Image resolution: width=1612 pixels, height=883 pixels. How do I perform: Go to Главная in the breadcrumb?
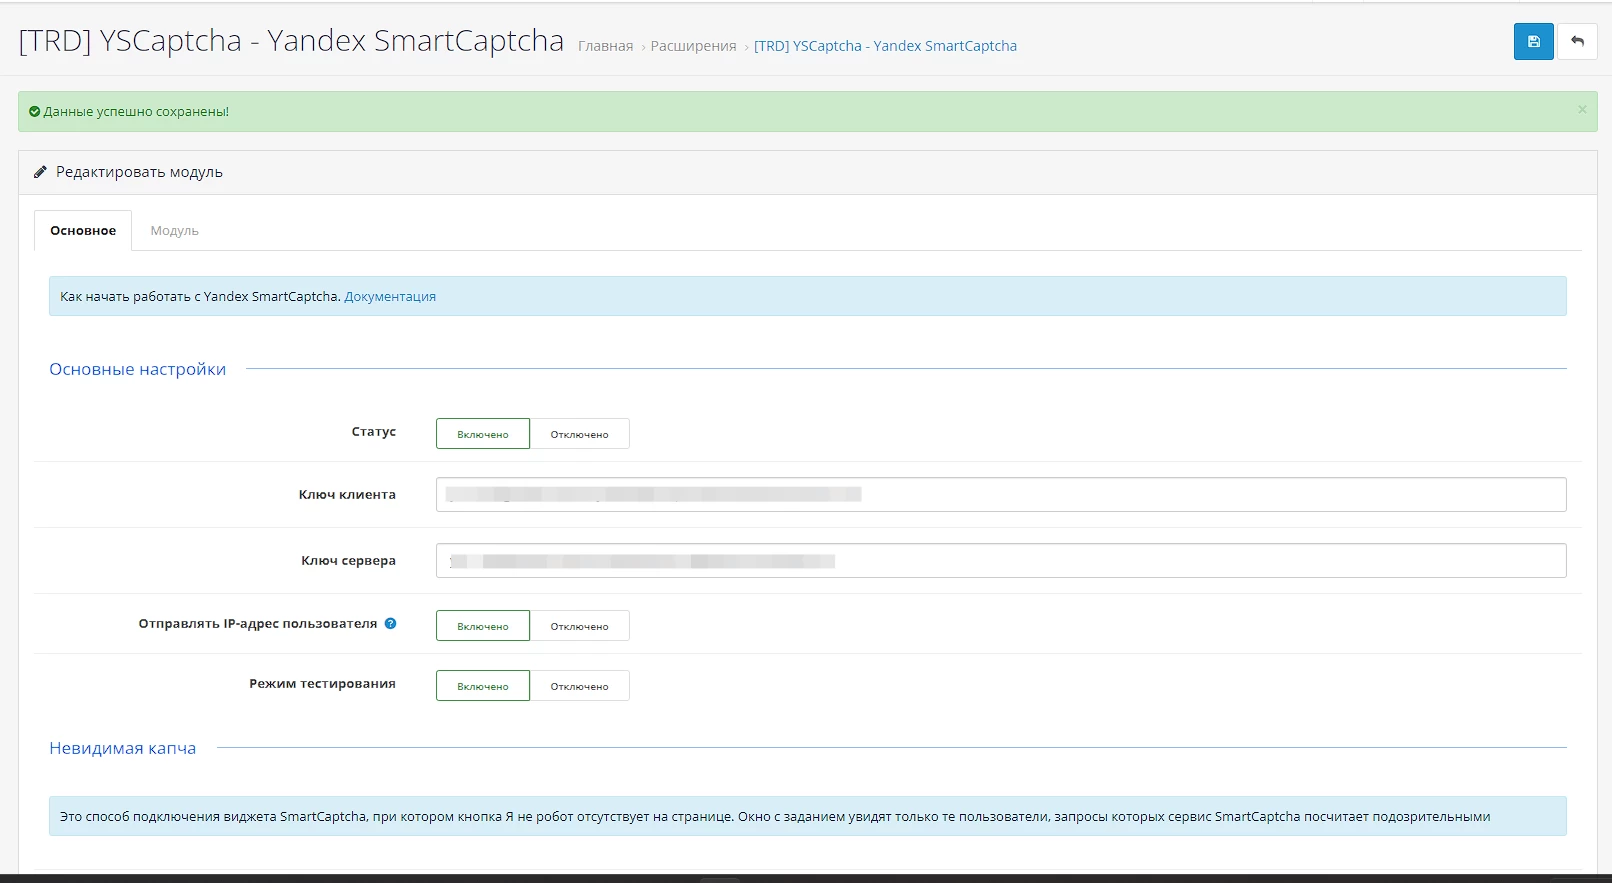click(605, 46)
